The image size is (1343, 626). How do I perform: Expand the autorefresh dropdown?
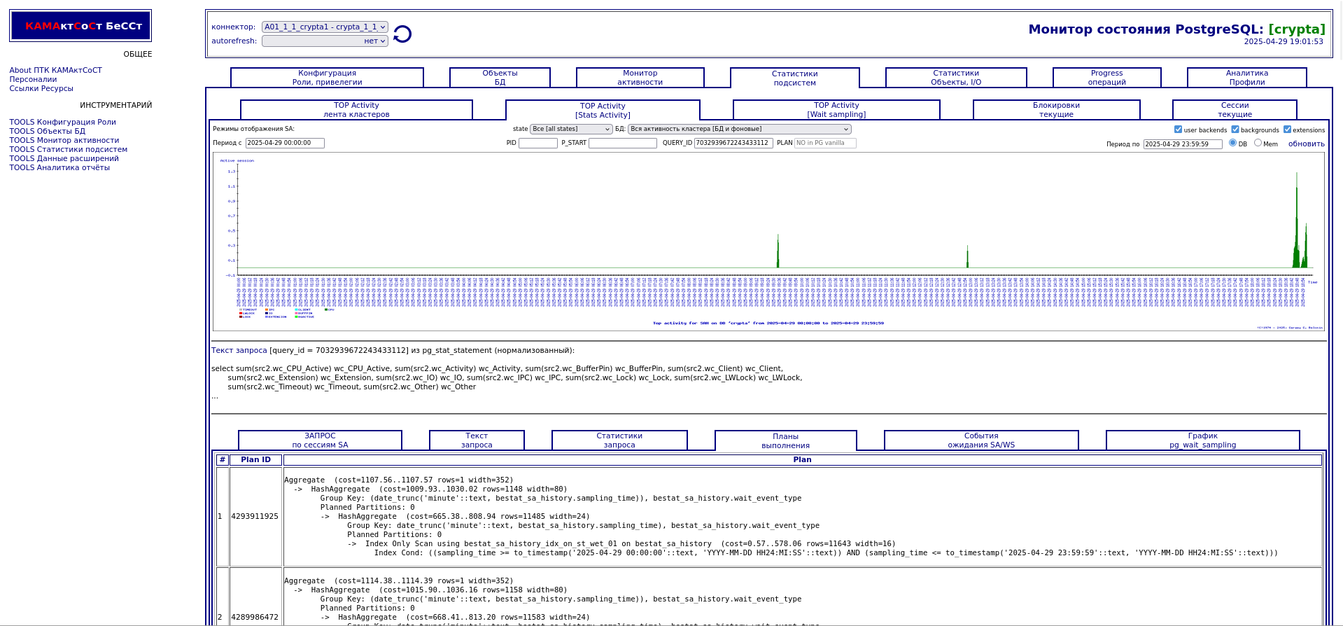324,41
